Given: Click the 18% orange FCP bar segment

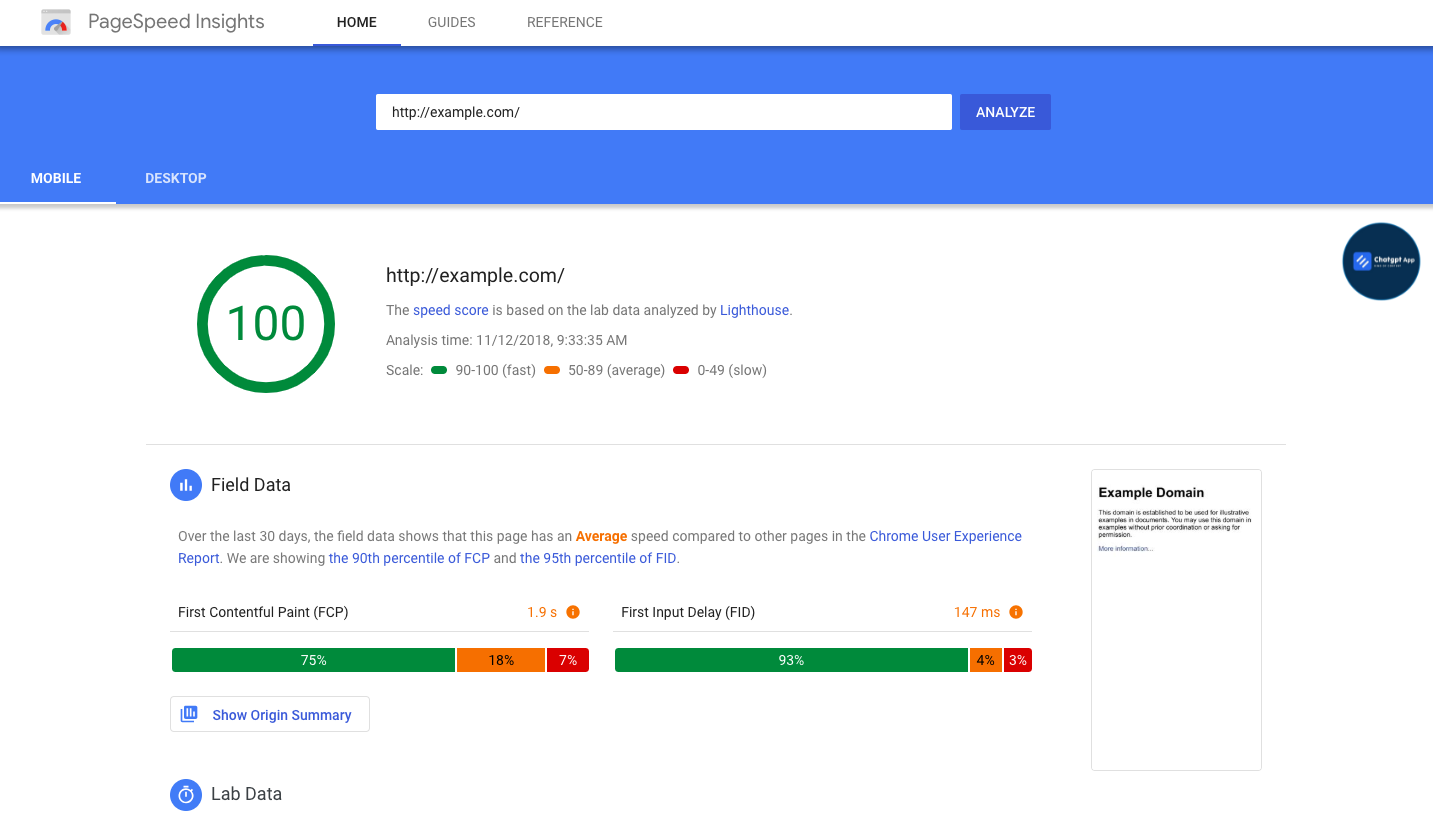Looking at the screenshot, I should [501, 660].
